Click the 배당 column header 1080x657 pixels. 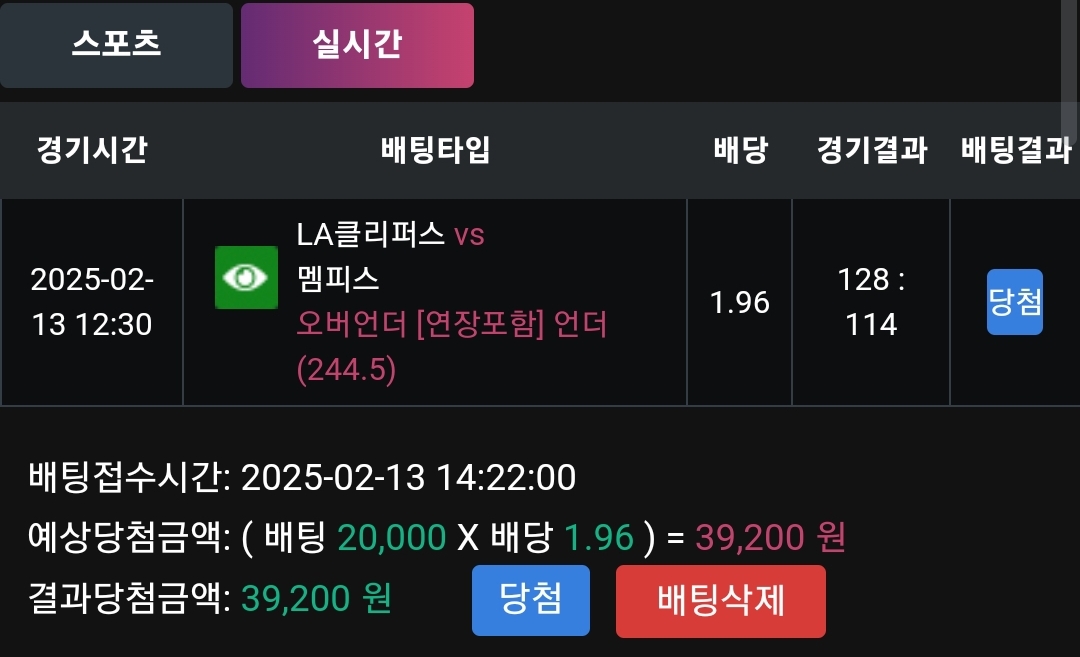pos(740,151)
